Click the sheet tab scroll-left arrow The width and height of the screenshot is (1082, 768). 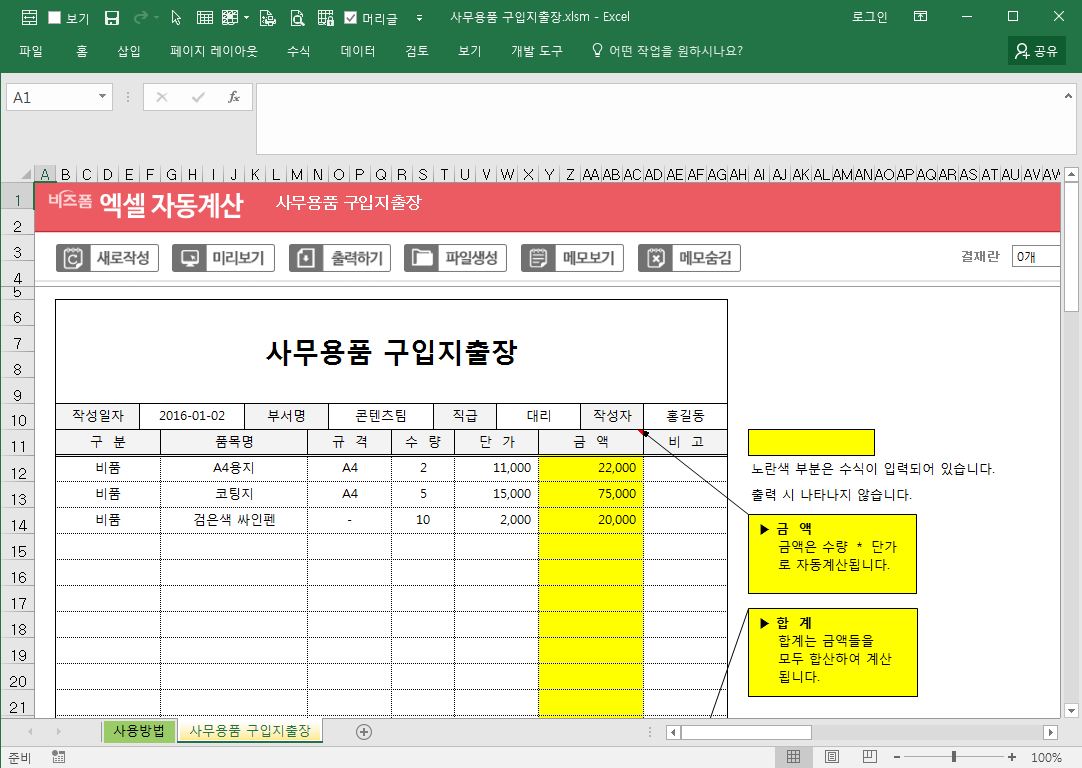click(30, 731)
